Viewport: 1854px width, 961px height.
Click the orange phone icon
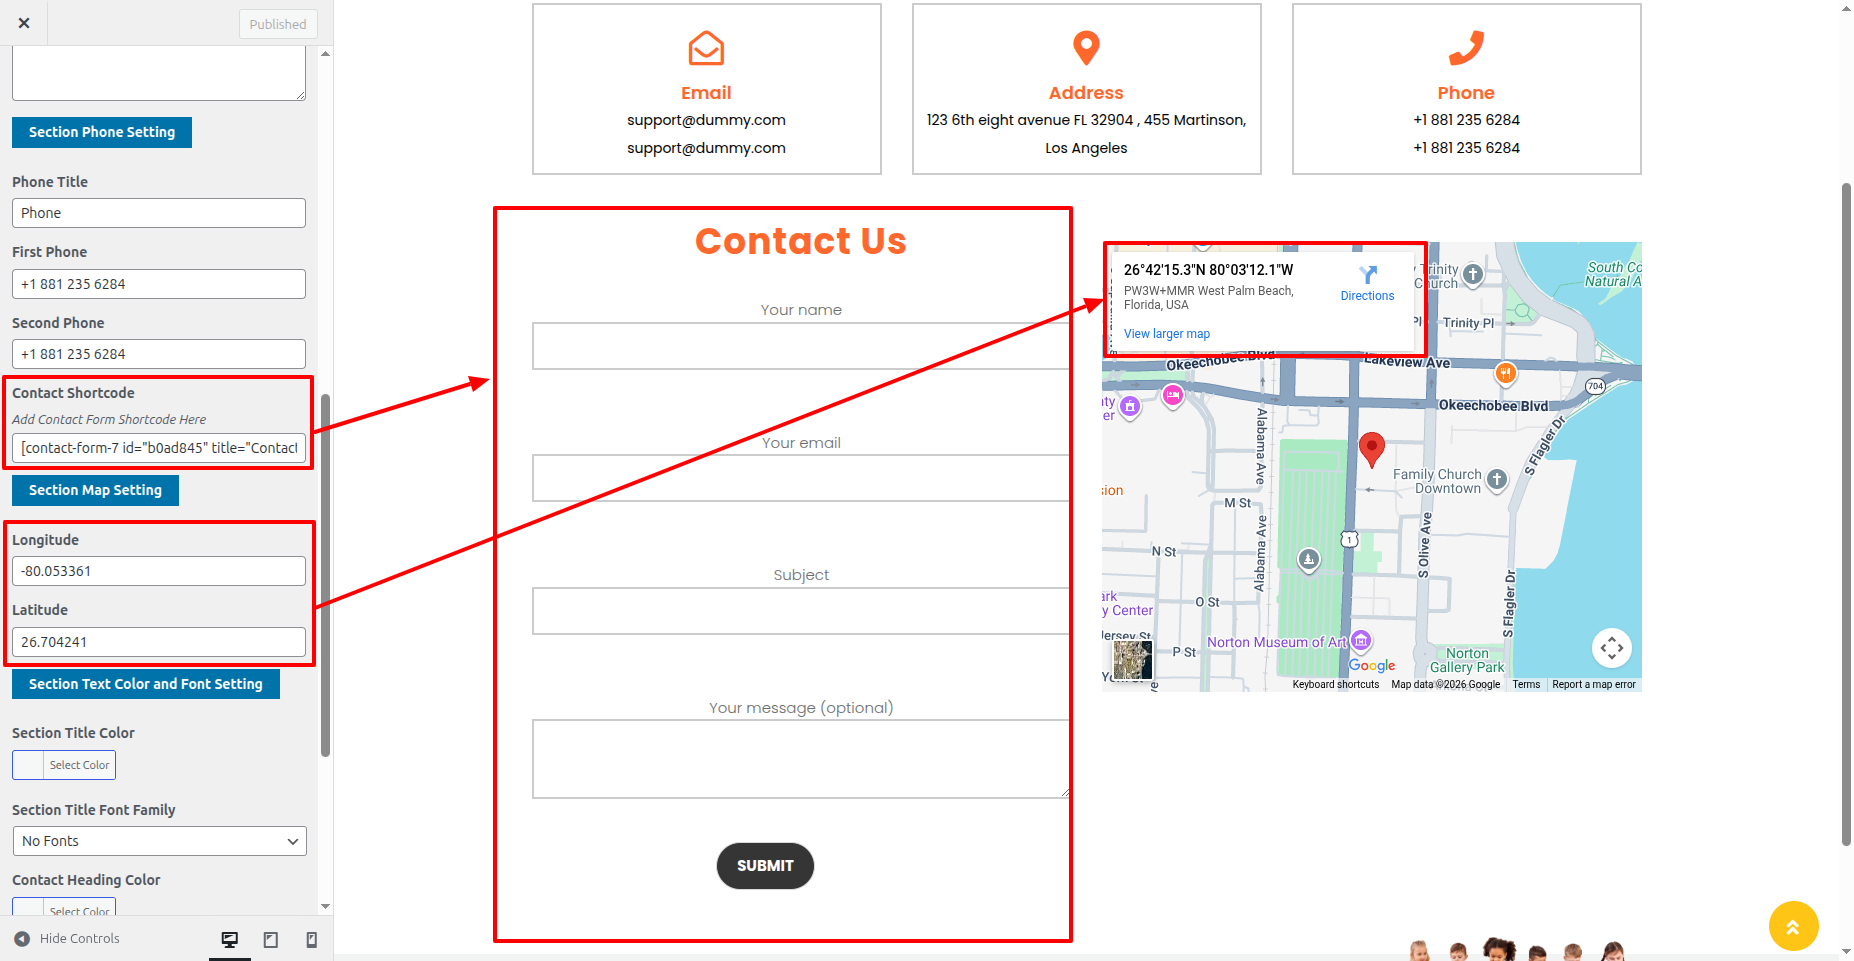pos(1466,48)
